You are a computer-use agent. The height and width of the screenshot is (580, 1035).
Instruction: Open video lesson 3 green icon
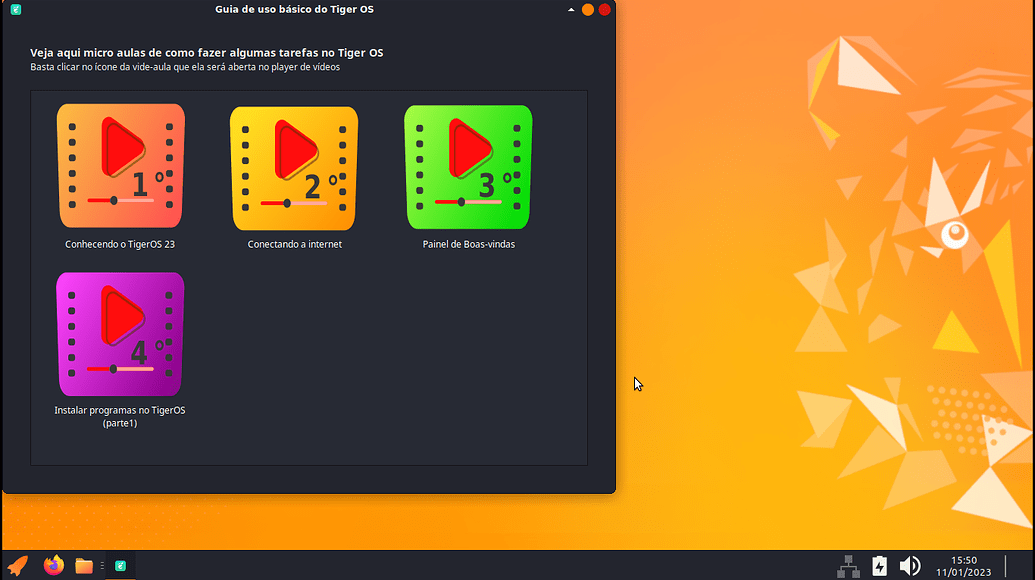click(468, 167)
